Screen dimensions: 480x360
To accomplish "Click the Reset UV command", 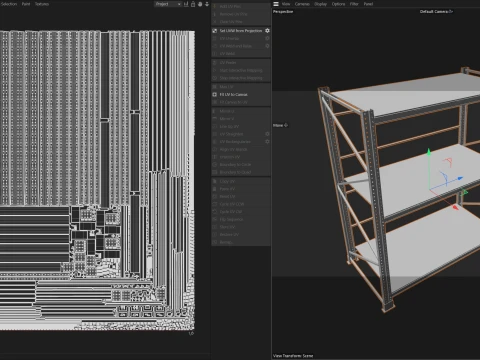I will 227,196.
